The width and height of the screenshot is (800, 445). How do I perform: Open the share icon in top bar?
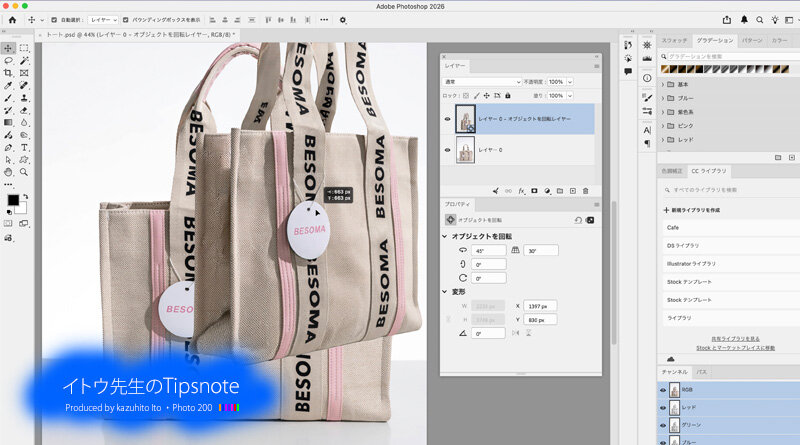click(727, 20)
